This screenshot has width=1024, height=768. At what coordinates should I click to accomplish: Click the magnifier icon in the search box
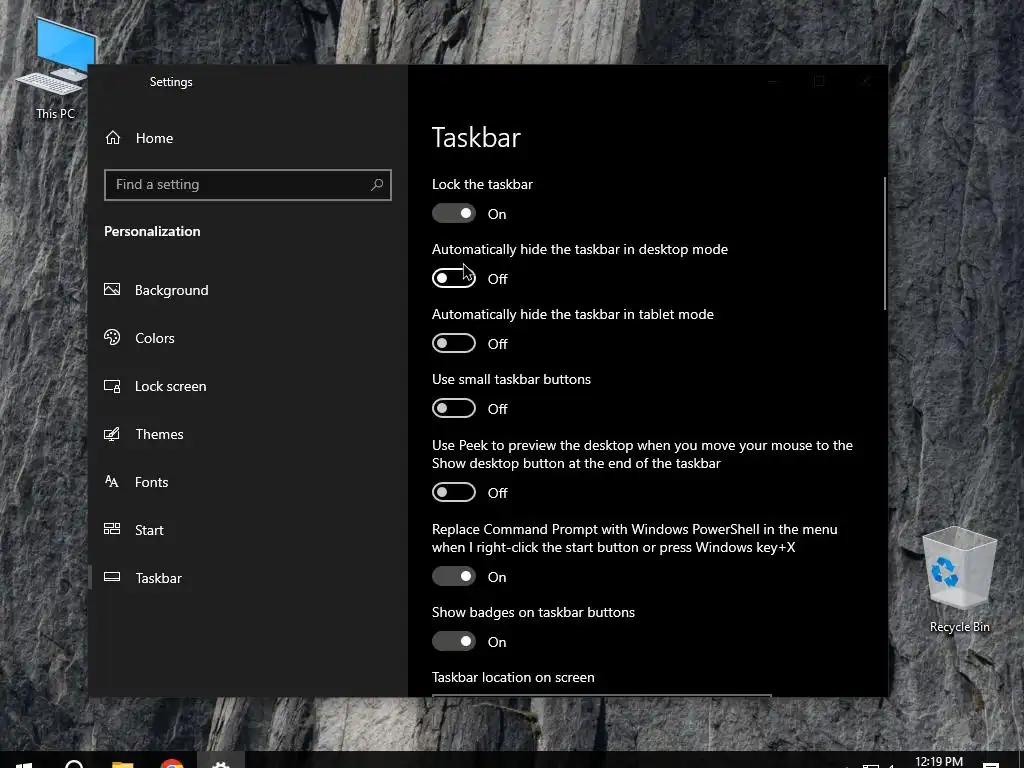click(377, 185)
